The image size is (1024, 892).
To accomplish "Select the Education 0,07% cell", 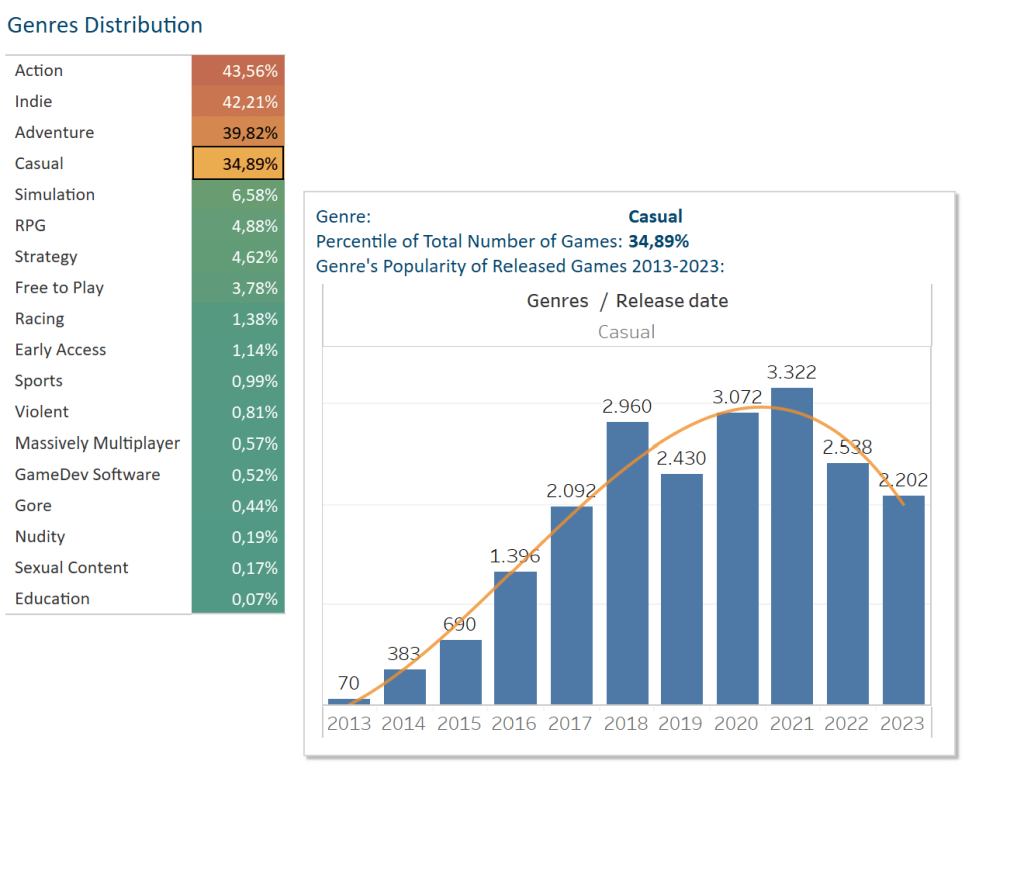I will coord(238,599).
